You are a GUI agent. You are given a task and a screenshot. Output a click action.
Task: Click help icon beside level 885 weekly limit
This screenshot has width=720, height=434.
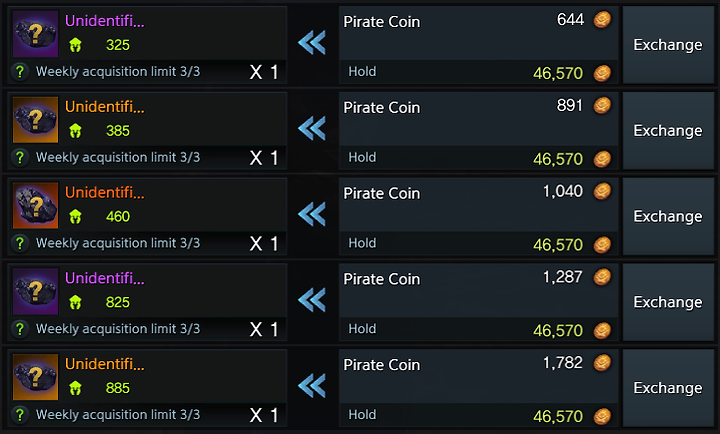coord(20,415)
